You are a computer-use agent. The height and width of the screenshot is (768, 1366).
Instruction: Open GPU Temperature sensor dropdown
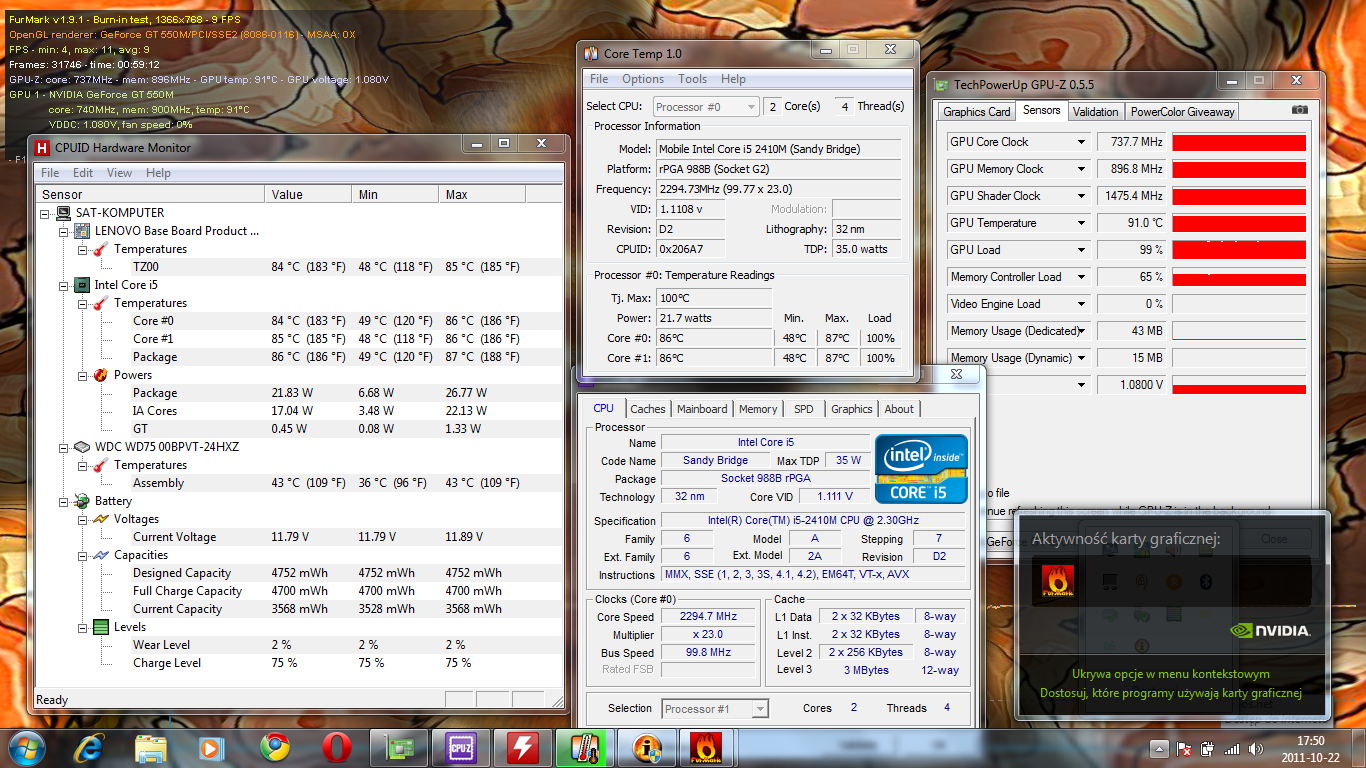pyautogui.click(x=1081, y=223)
